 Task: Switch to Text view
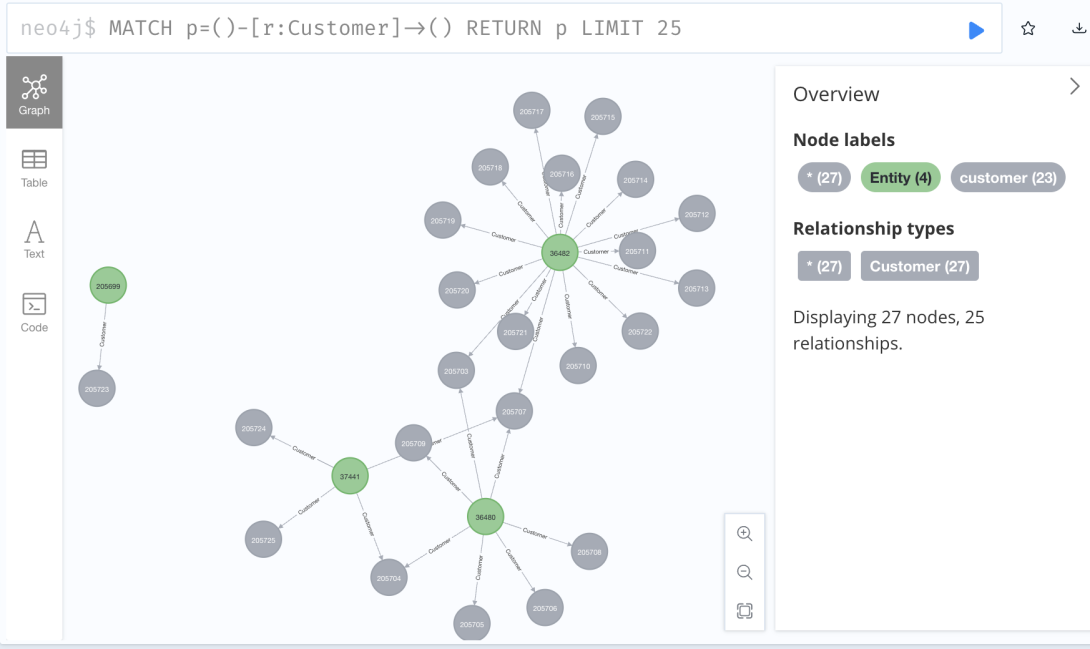point(34,240)
